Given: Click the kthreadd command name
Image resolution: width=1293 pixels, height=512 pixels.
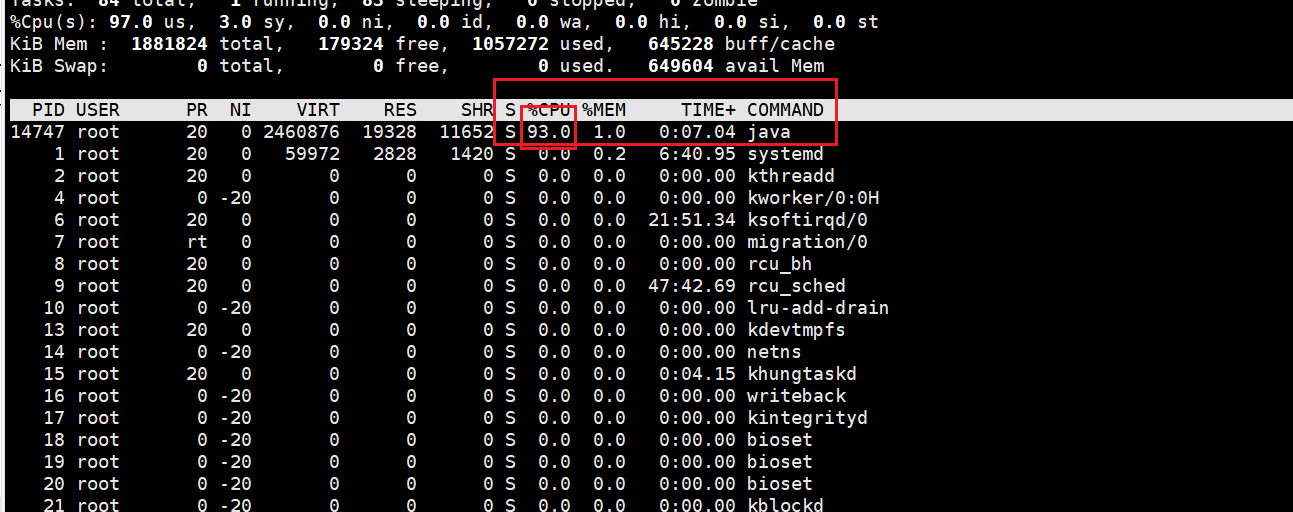Looking at the screenshot, I should tap(791, 176).
